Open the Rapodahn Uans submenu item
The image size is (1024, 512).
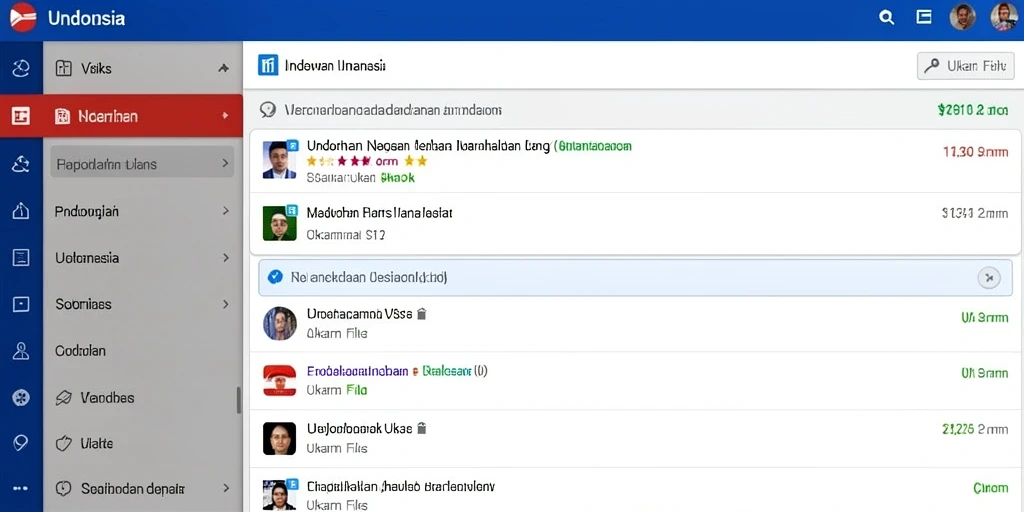coord(142,163)
